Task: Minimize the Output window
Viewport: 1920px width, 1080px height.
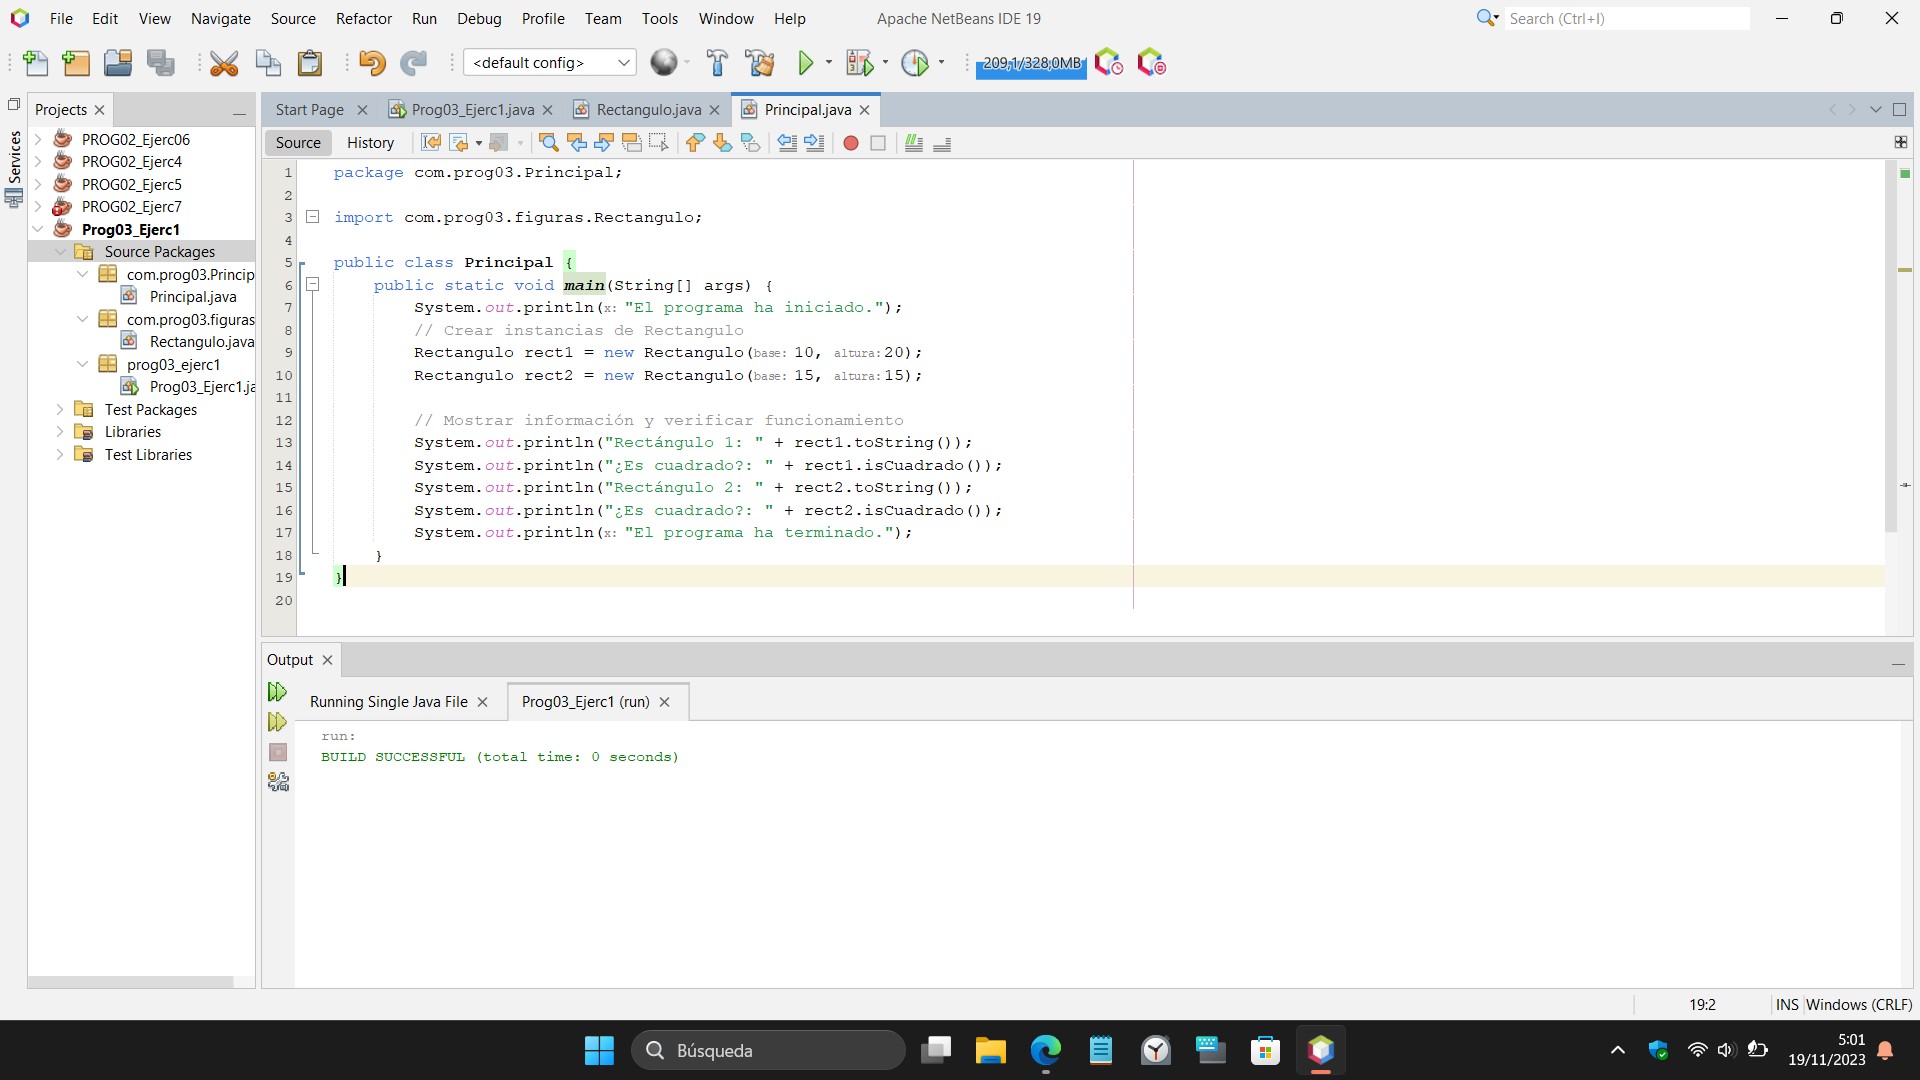Action: (x=1898, y=663)
